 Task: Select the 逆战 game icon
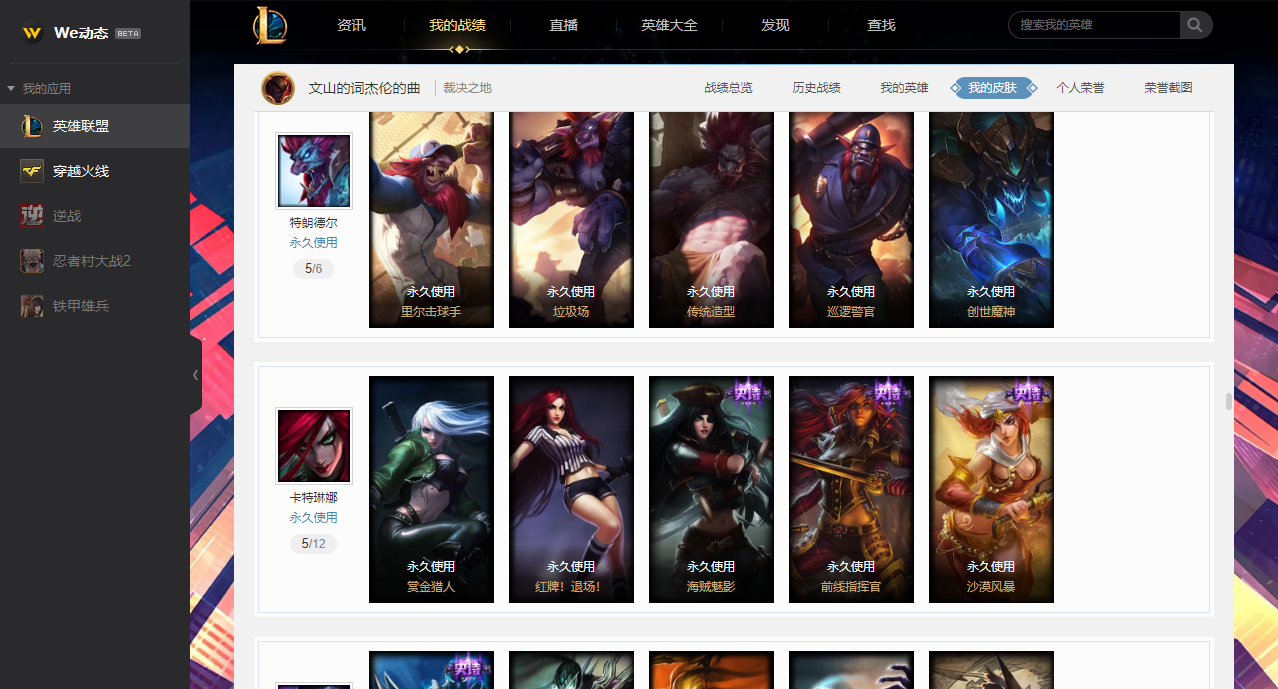(x=32, y=215)
